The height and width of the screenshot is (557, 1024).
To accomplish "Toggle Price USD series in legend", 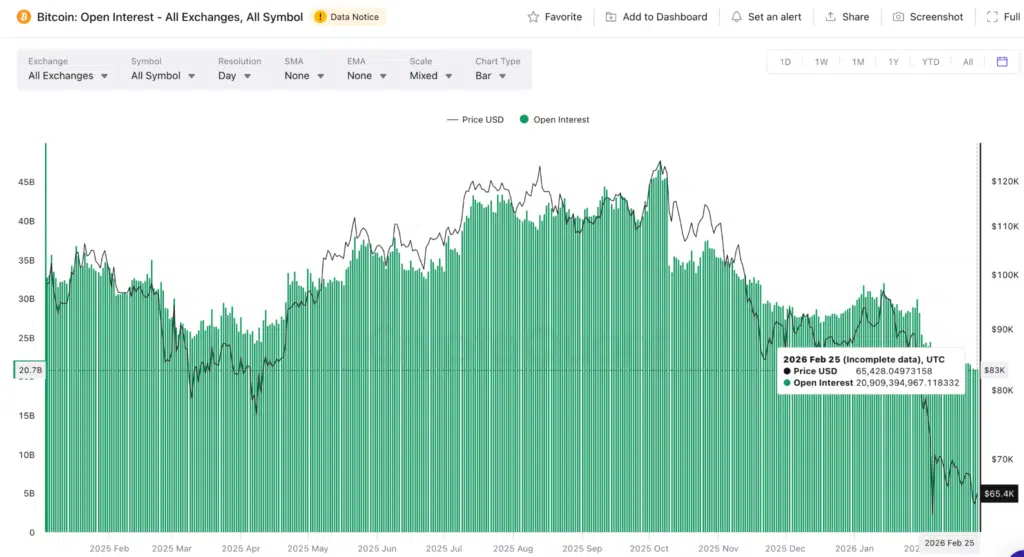I will click(x=475, y=120).
